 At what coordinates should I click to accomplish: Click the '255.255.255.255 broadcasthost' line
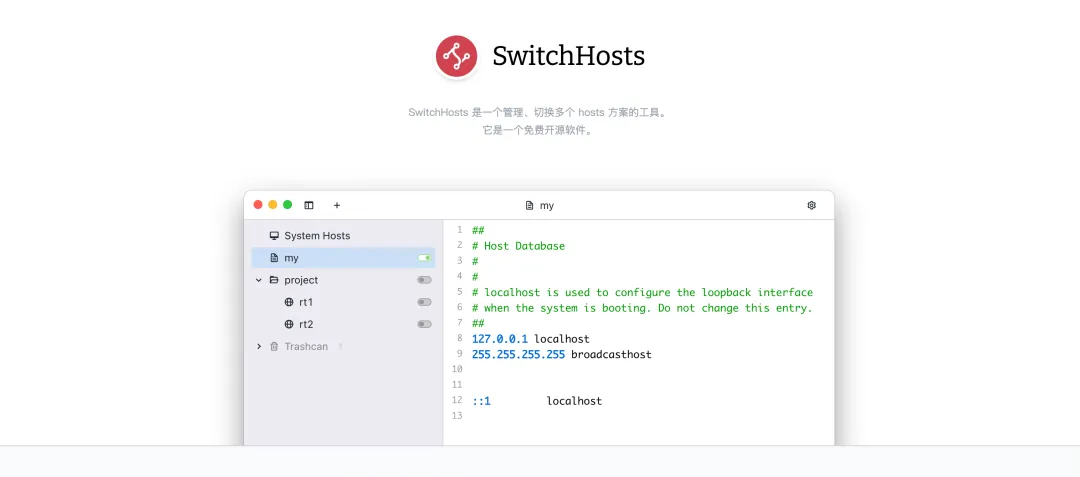(x=561, y=354)
